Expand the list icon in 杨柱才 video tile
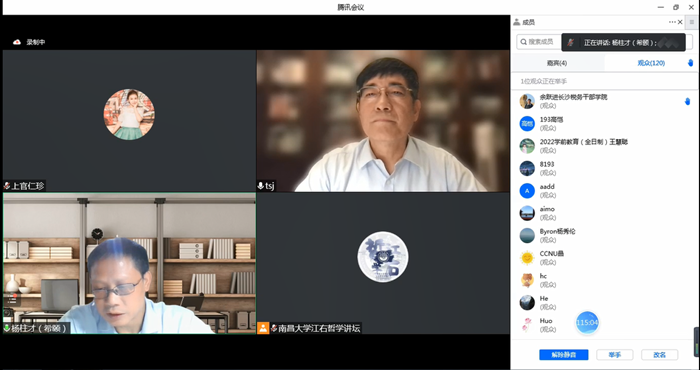The width and height of the screenshot is (700, 370). coord(12,300)
